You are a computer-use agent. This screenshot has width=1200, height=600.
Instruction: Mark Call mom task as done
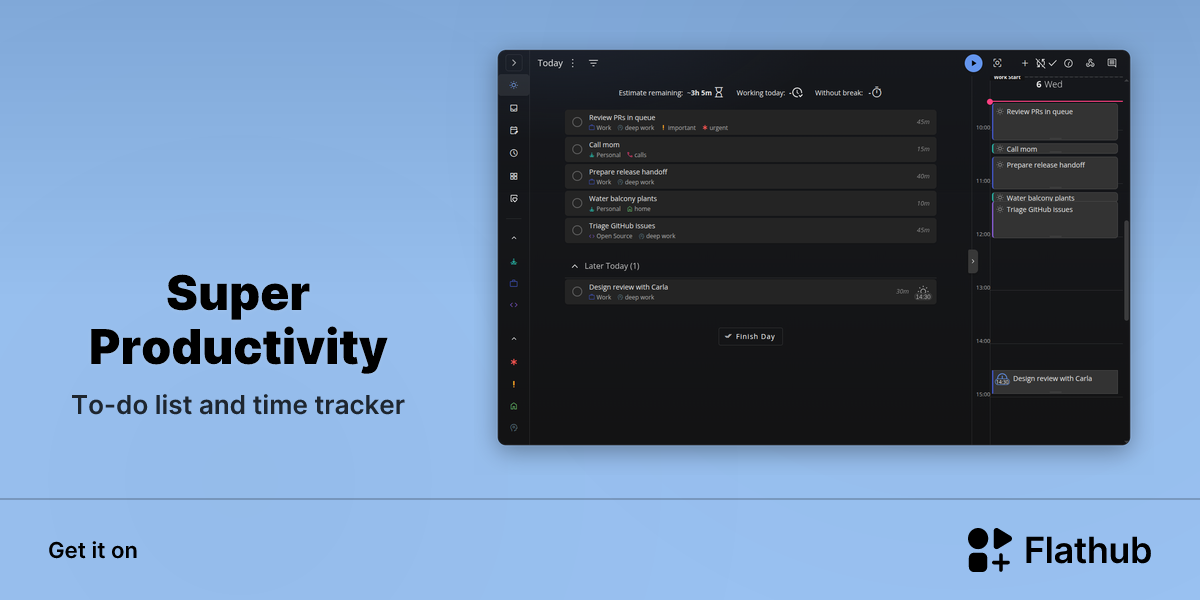click(577, 149)
